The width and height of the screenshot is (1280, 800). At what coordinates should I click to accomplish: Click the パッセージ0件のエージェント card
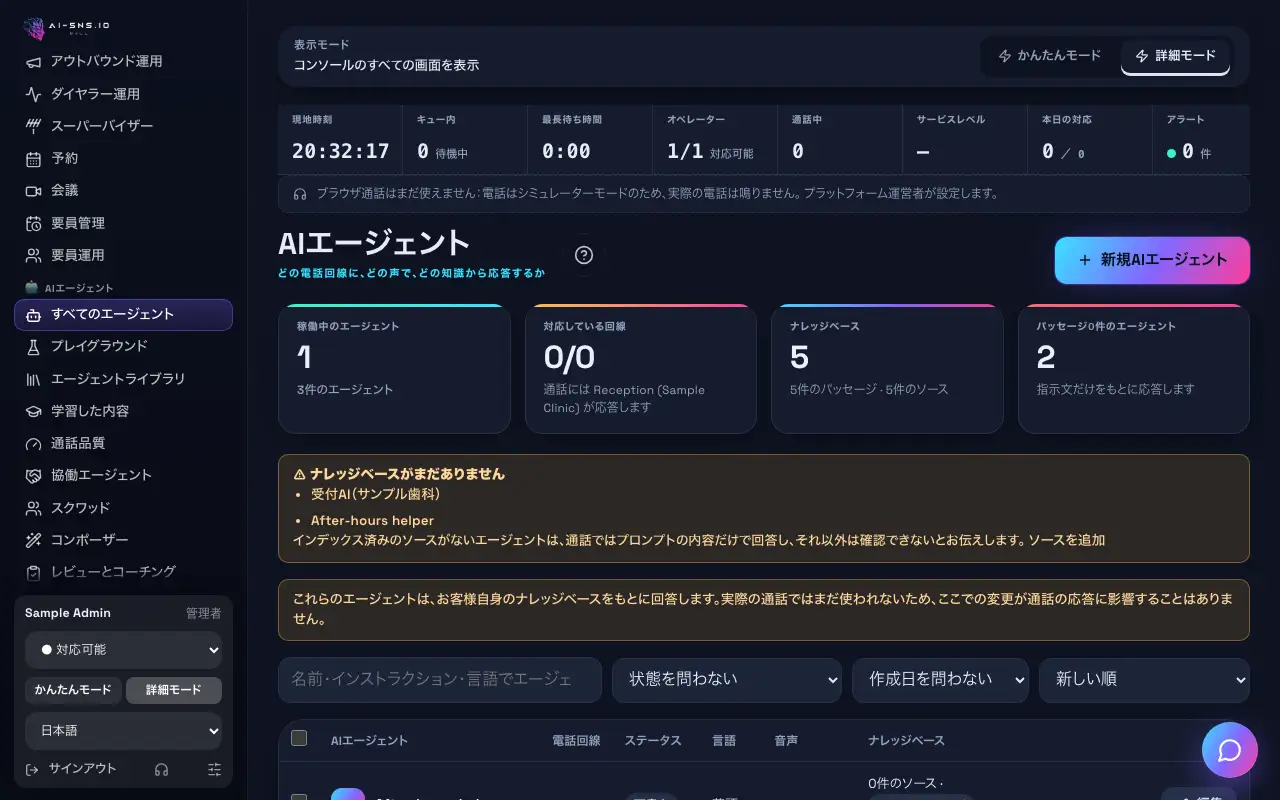(1134, 369)
